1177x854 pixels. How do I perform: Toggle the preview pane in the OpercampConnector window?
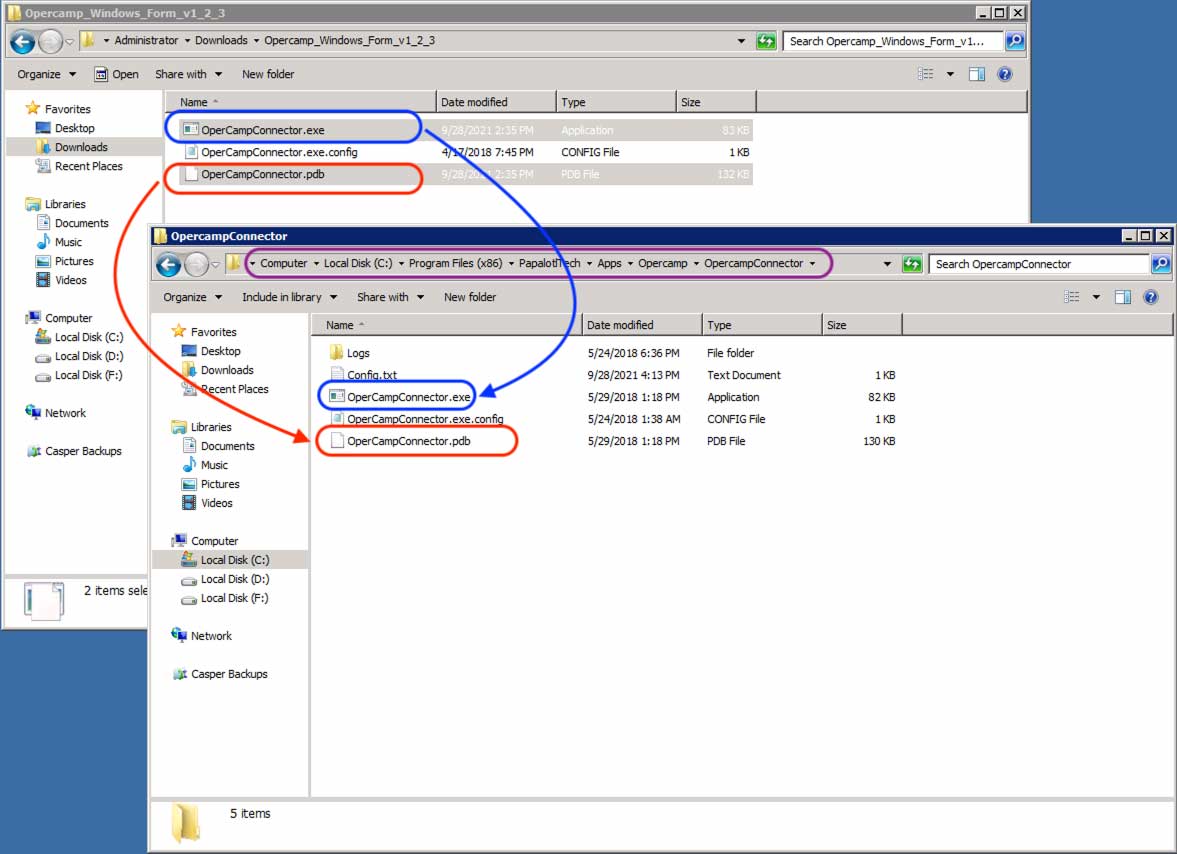1122,297
